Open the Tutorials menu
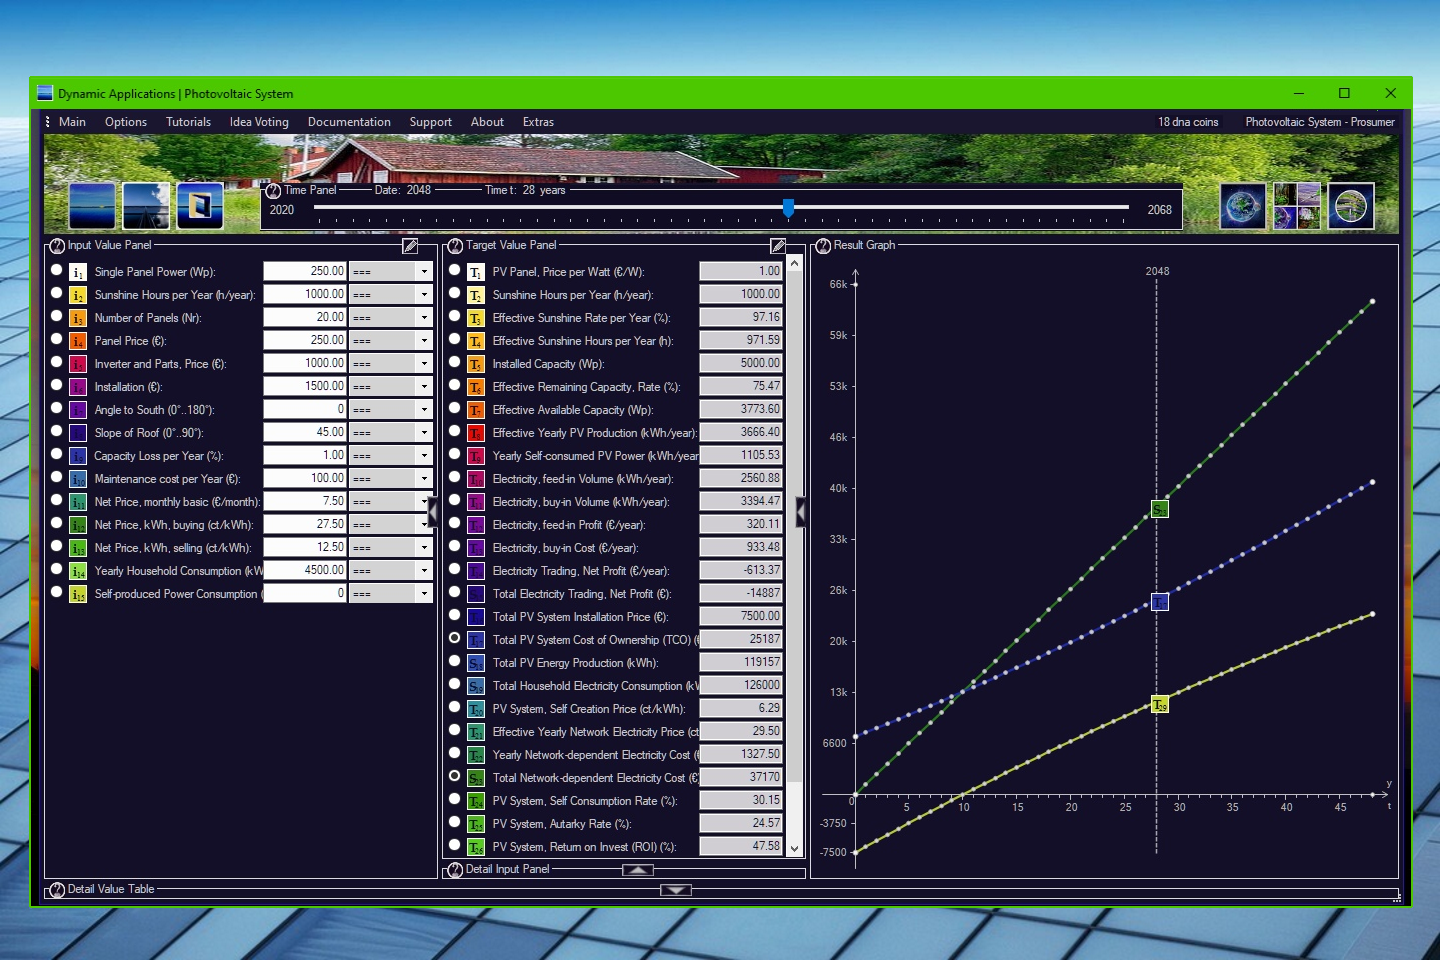The image size is (1440, 960). 188,122
